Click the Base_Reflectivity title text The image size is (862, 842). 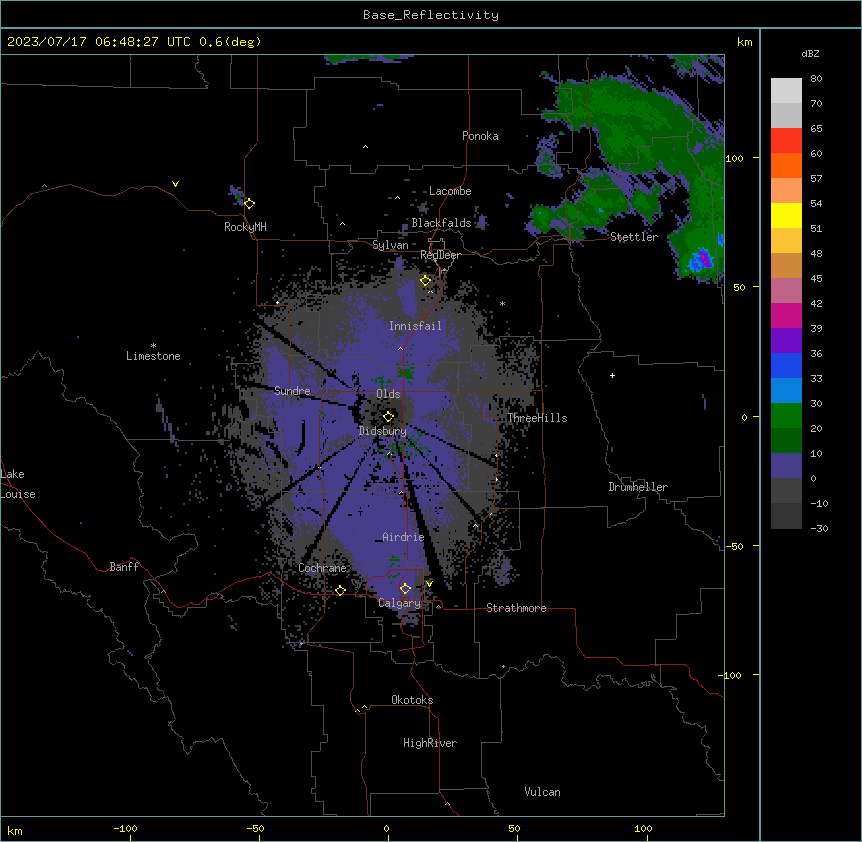pos(431,15)
